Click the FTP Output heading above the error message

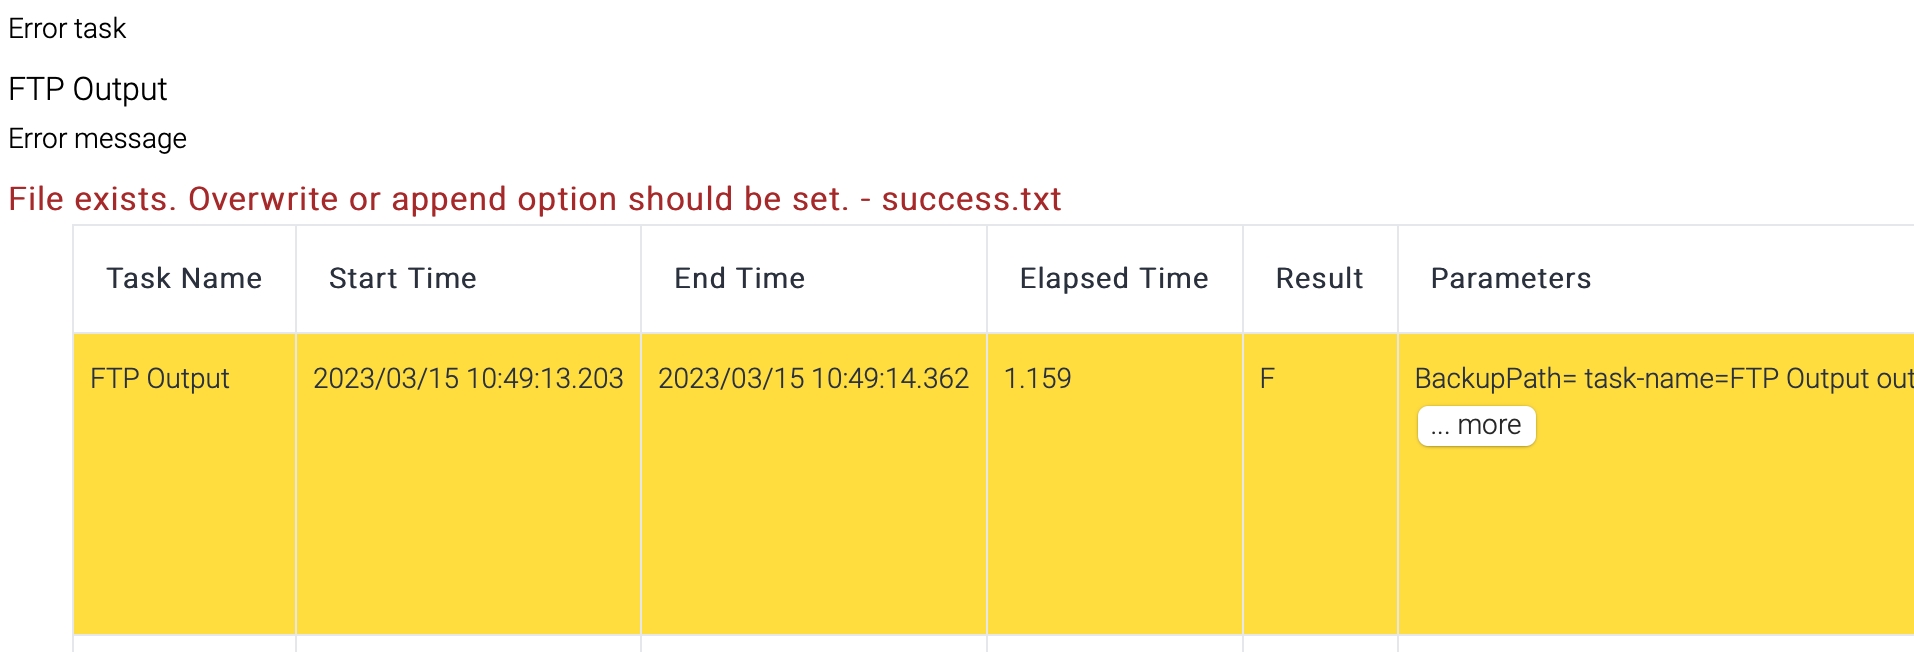coord(88,90)
